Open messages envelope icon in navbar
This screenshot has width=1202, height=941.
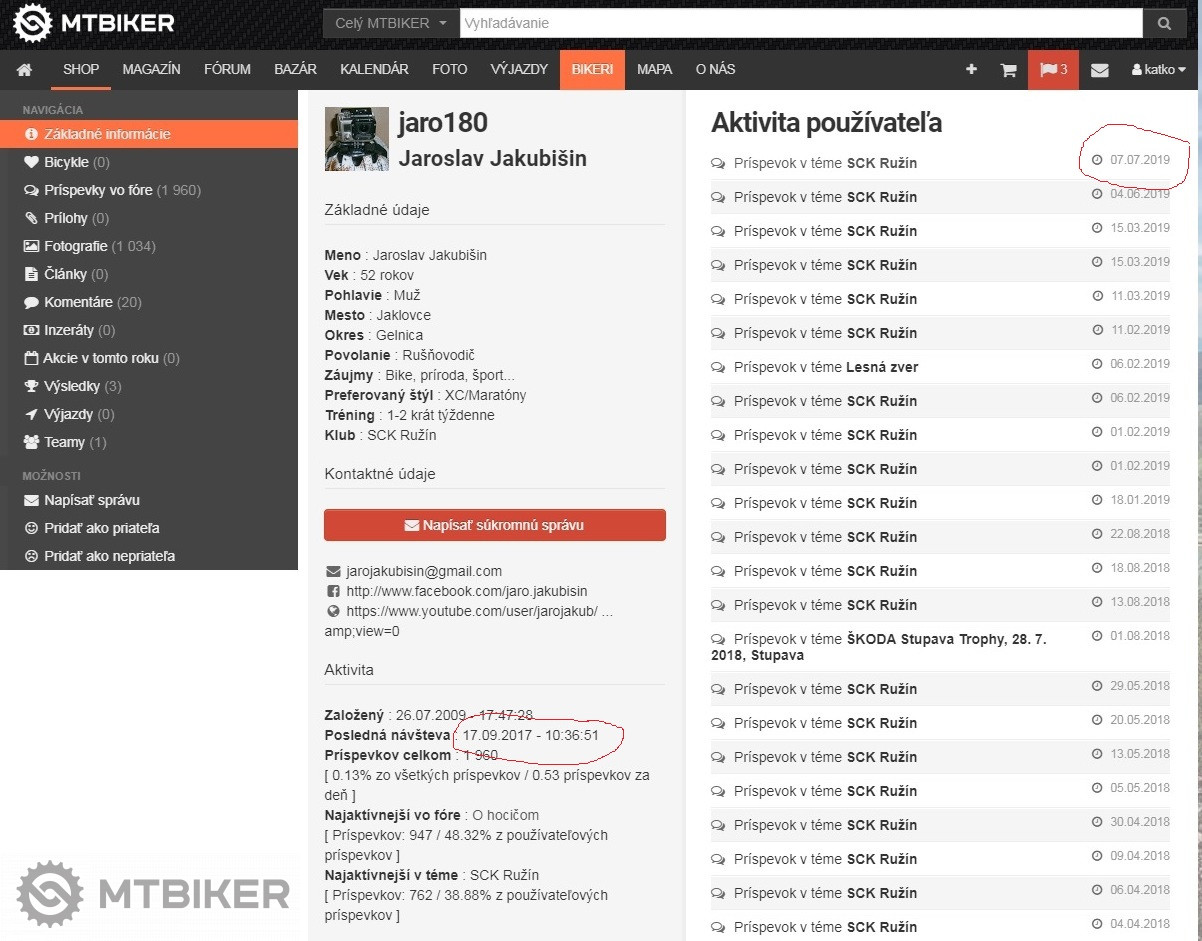(x=1099, y=70)
